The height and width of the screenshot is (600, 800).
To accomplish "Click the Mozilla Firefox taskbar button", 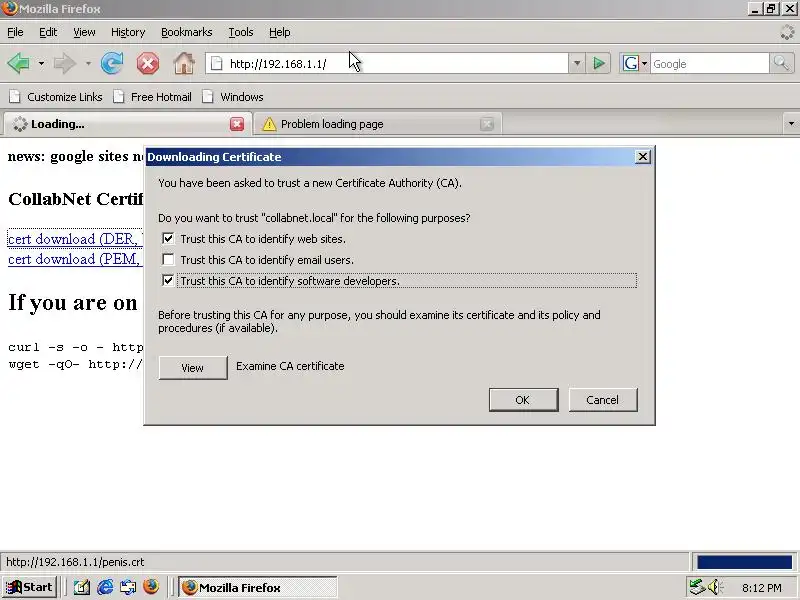I will point(258,587).
